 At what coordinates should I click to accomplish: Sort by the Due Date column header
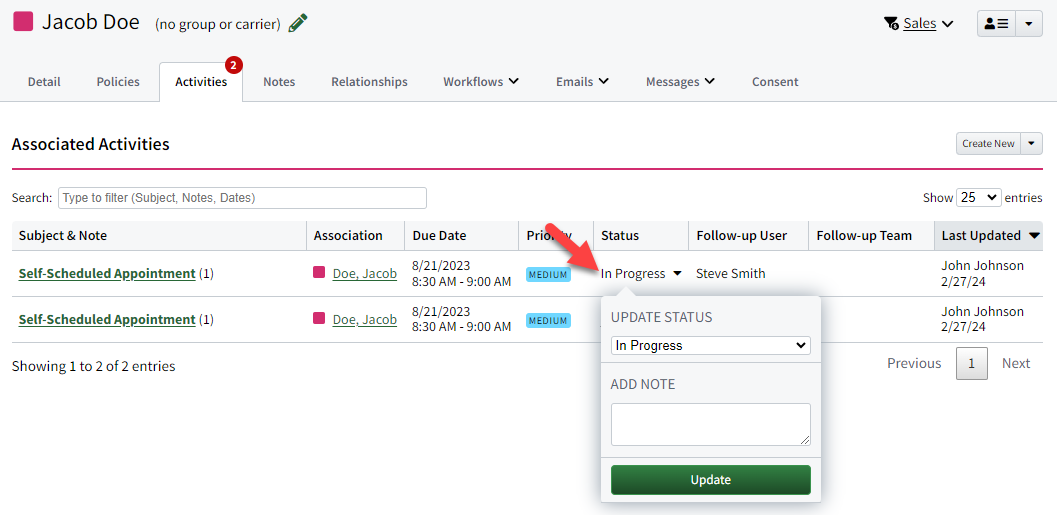tap(462, 235)
